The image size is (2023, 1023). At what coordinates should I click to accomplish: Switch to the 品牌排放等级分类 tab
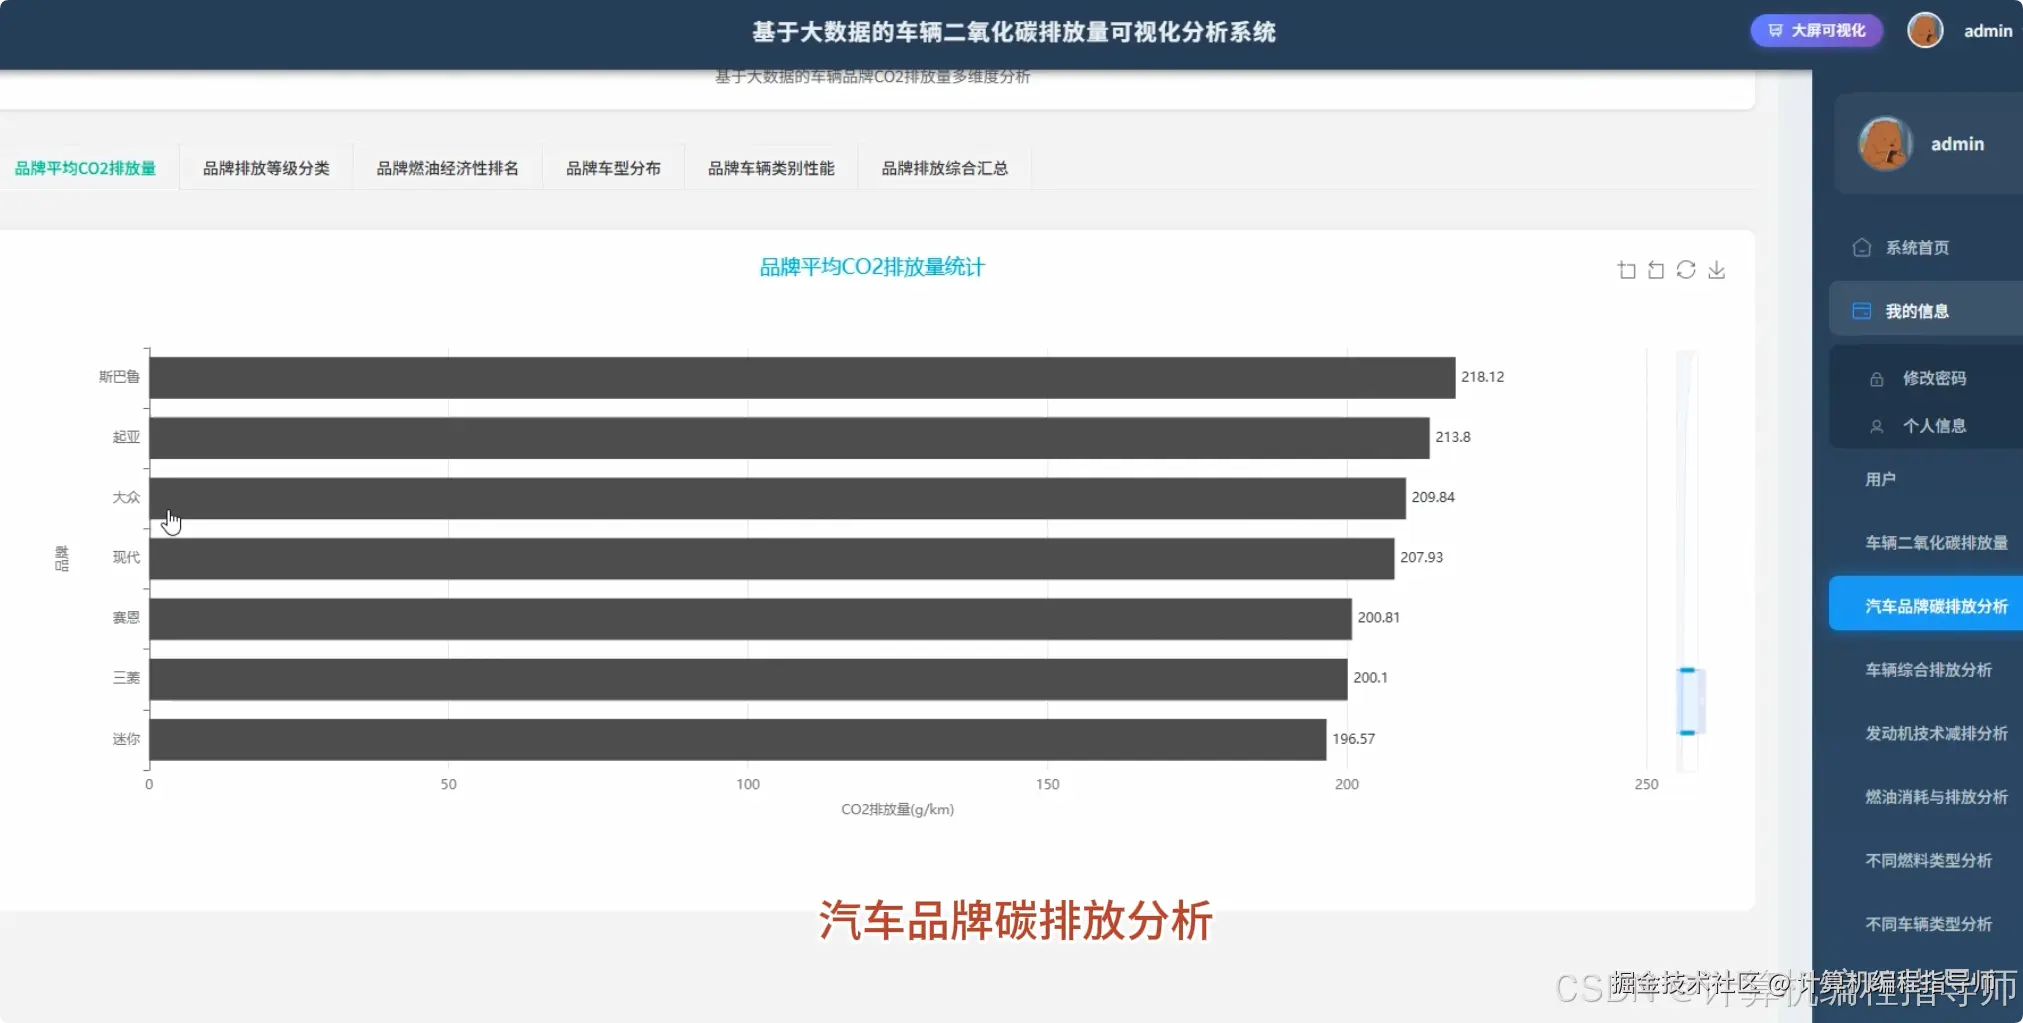[x=266, y=167]
